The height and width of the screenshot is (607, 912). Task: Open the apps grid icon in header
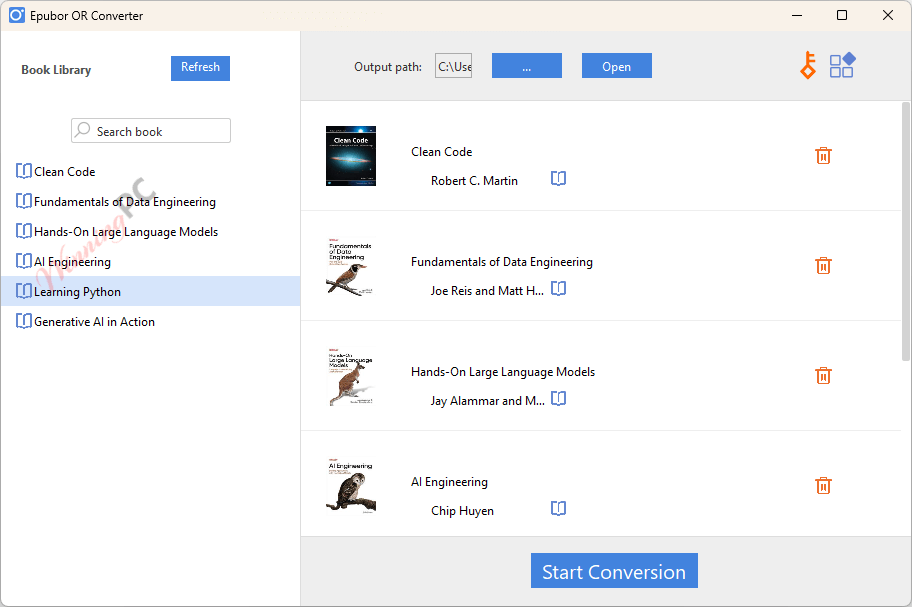point(842,65)
